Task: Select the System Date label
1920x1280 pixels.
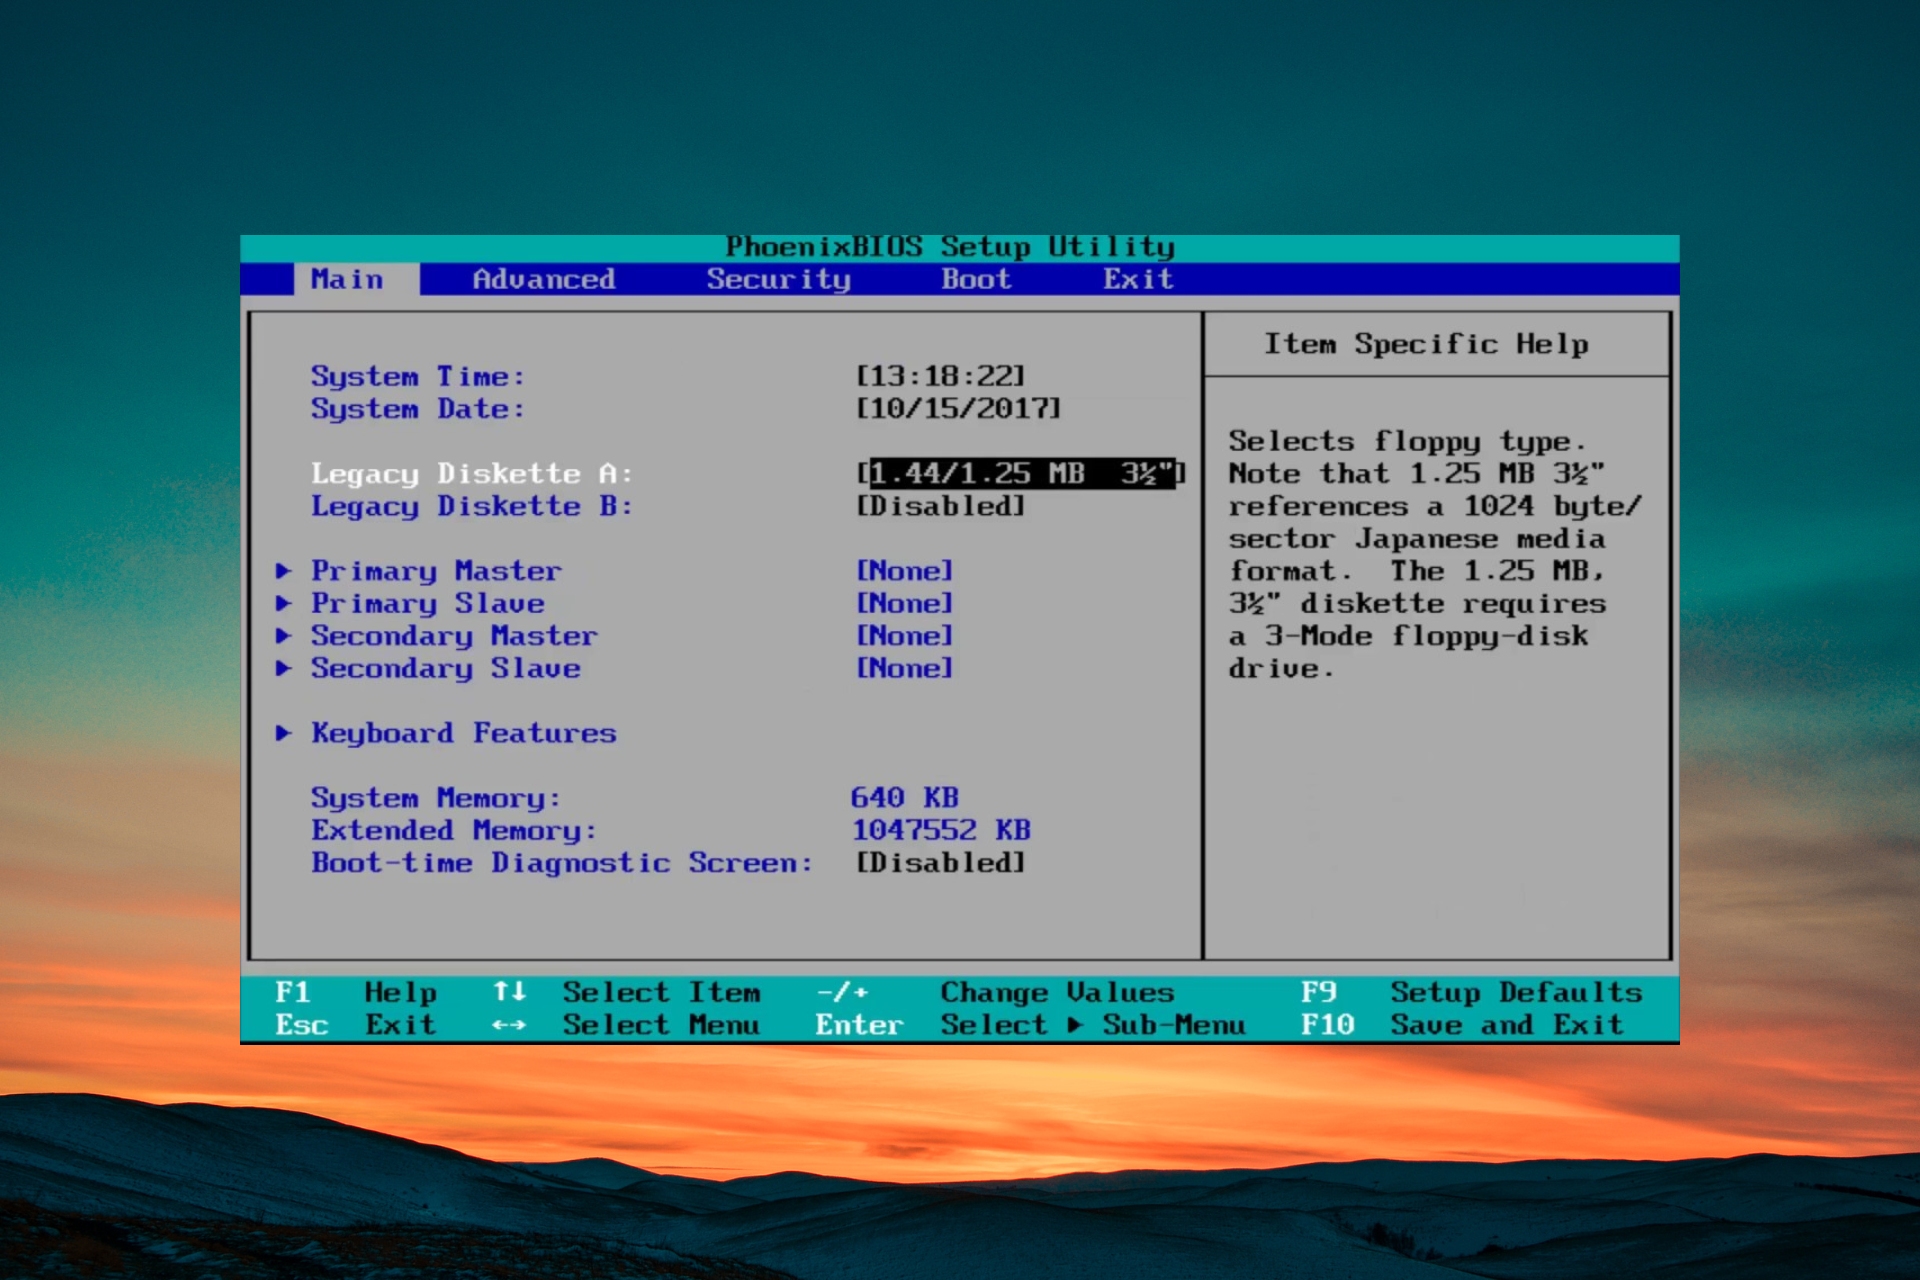Action: 417,408
